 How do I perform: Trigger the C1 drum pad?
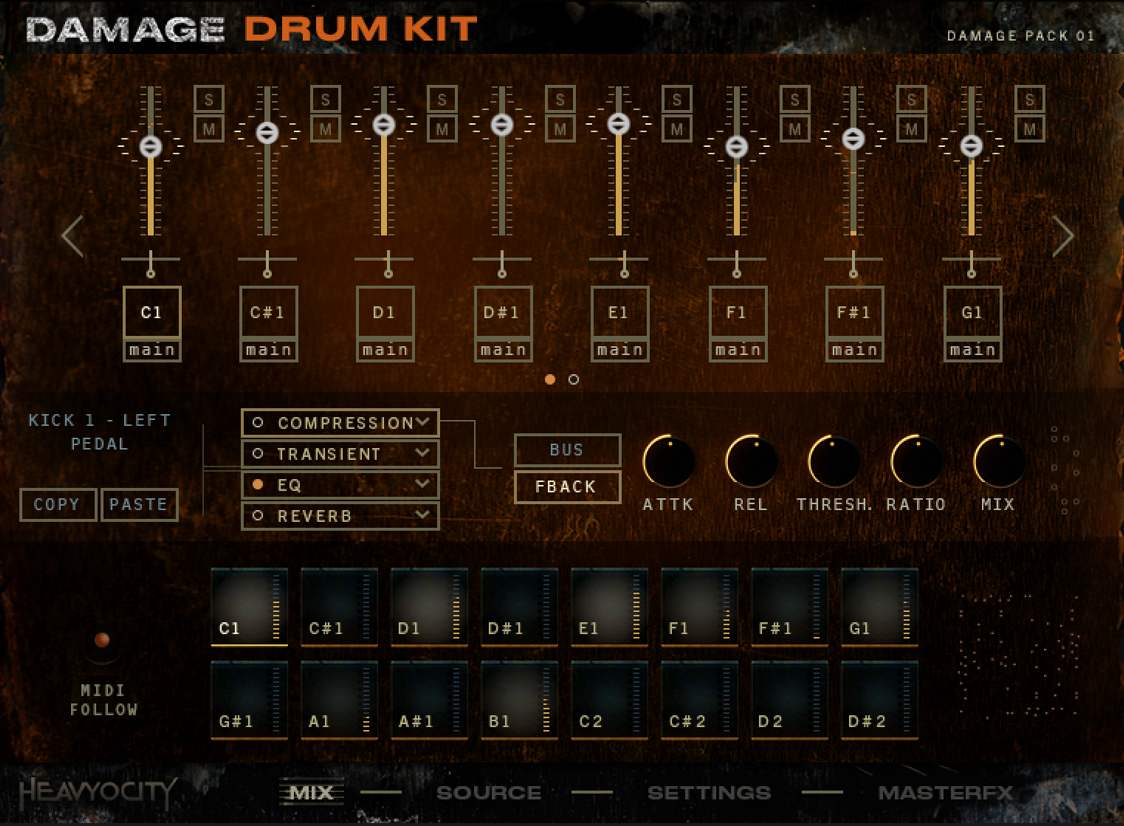247,607
